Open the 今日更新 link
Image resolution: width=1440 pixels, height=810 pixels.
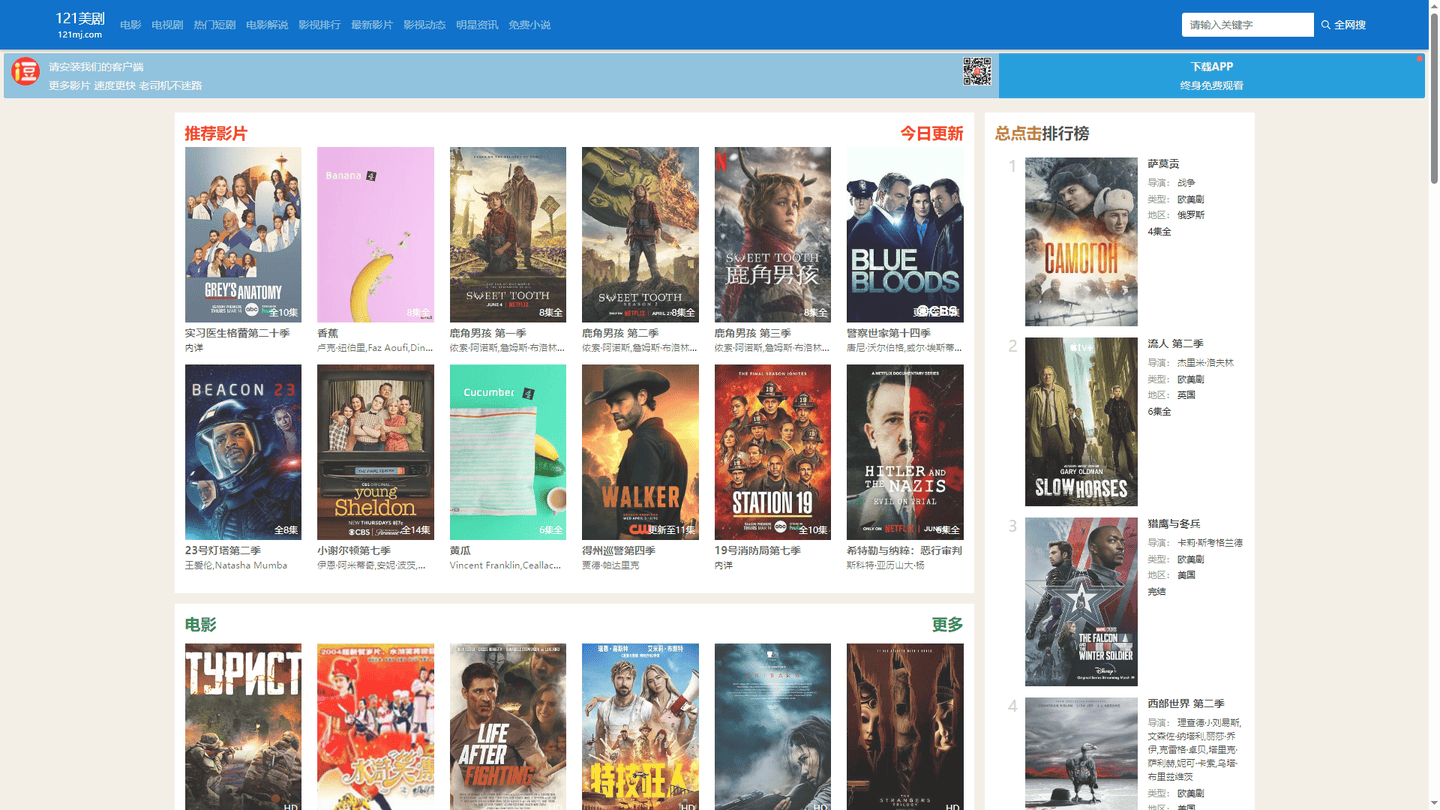[x=932, y=133]
